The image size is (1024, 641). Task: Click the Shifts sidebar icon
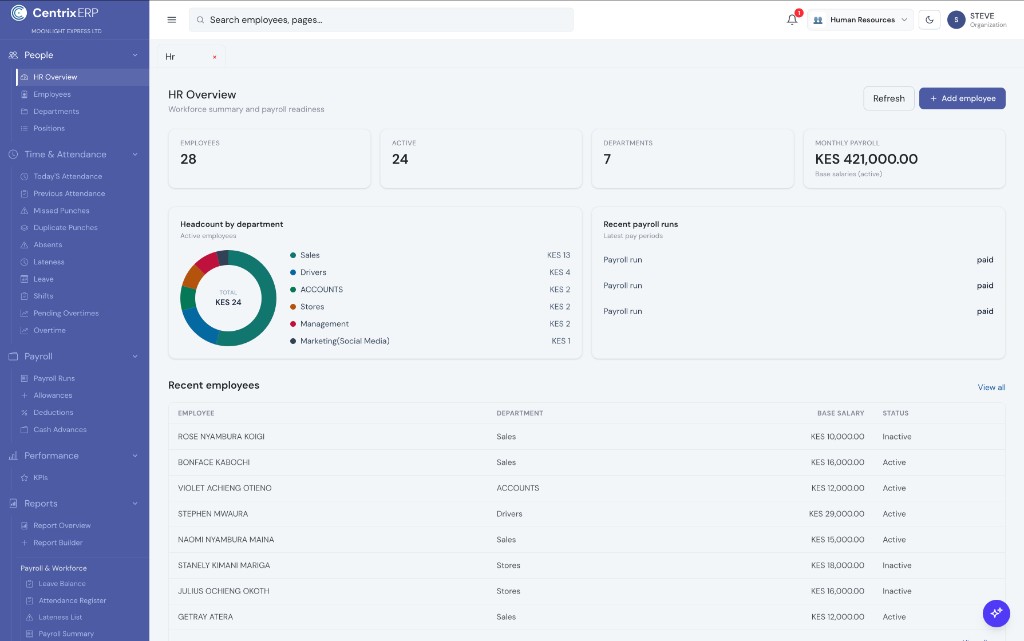pyautogui.click(x=24, y=296)
